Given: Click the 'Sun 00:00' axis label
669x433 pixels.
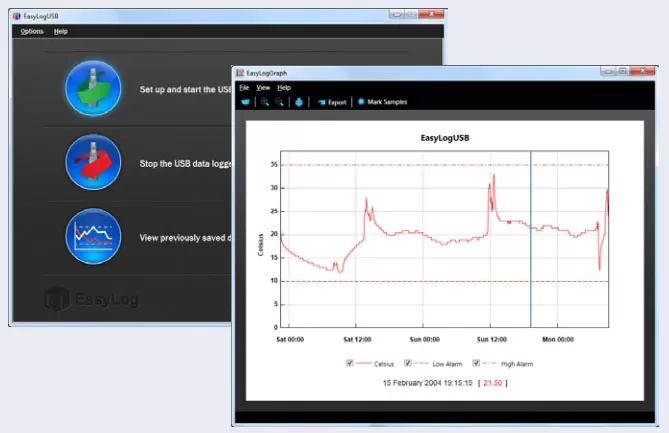Looking at the screenshot, I should pyautogui.click(x=425, y=340).
